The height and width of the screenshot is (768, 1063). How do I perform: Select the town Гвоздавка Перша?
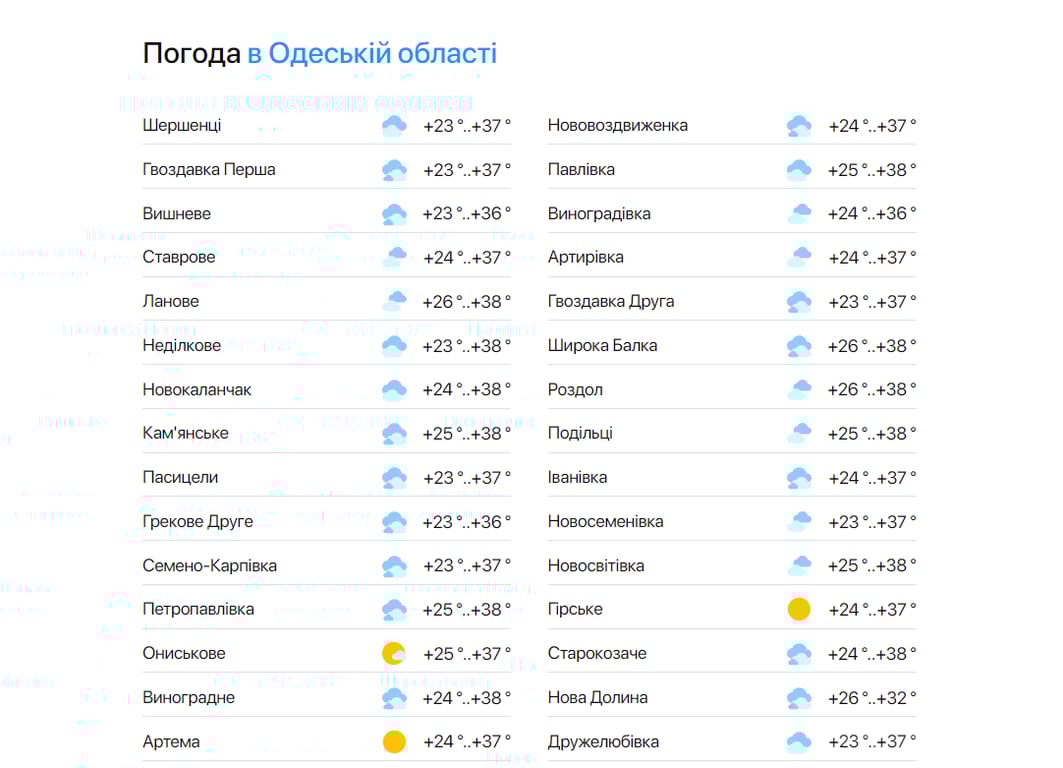pyautogui.click(x=211, y=169)
